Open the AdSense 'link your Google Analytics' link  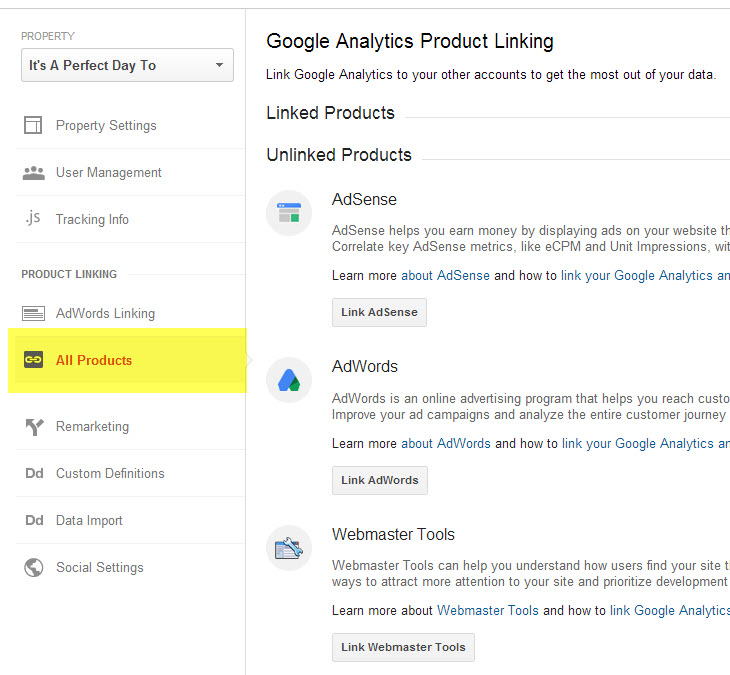coord(645,276)
